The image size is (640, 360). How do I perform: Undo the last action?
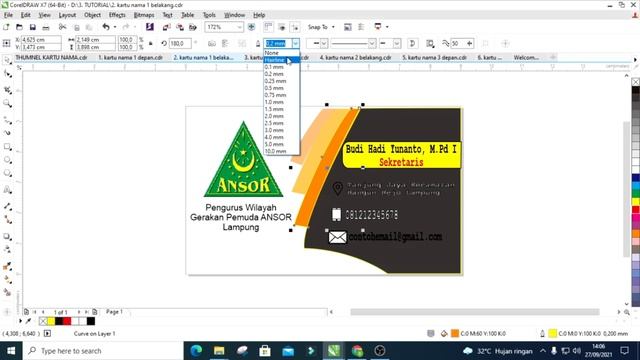click(x=106, y=27)
